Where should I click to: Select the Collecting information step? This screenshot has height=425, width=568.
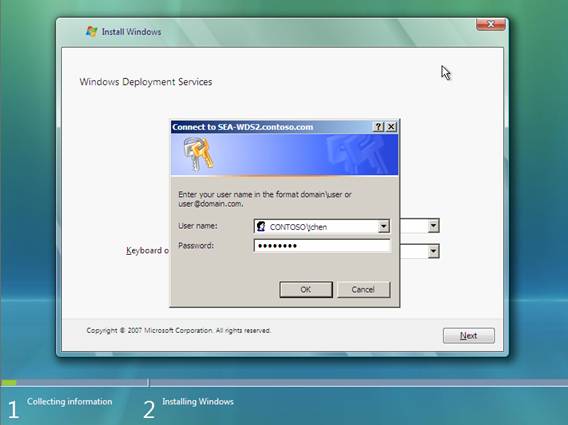pyautogui.click(x=69, y=401)
